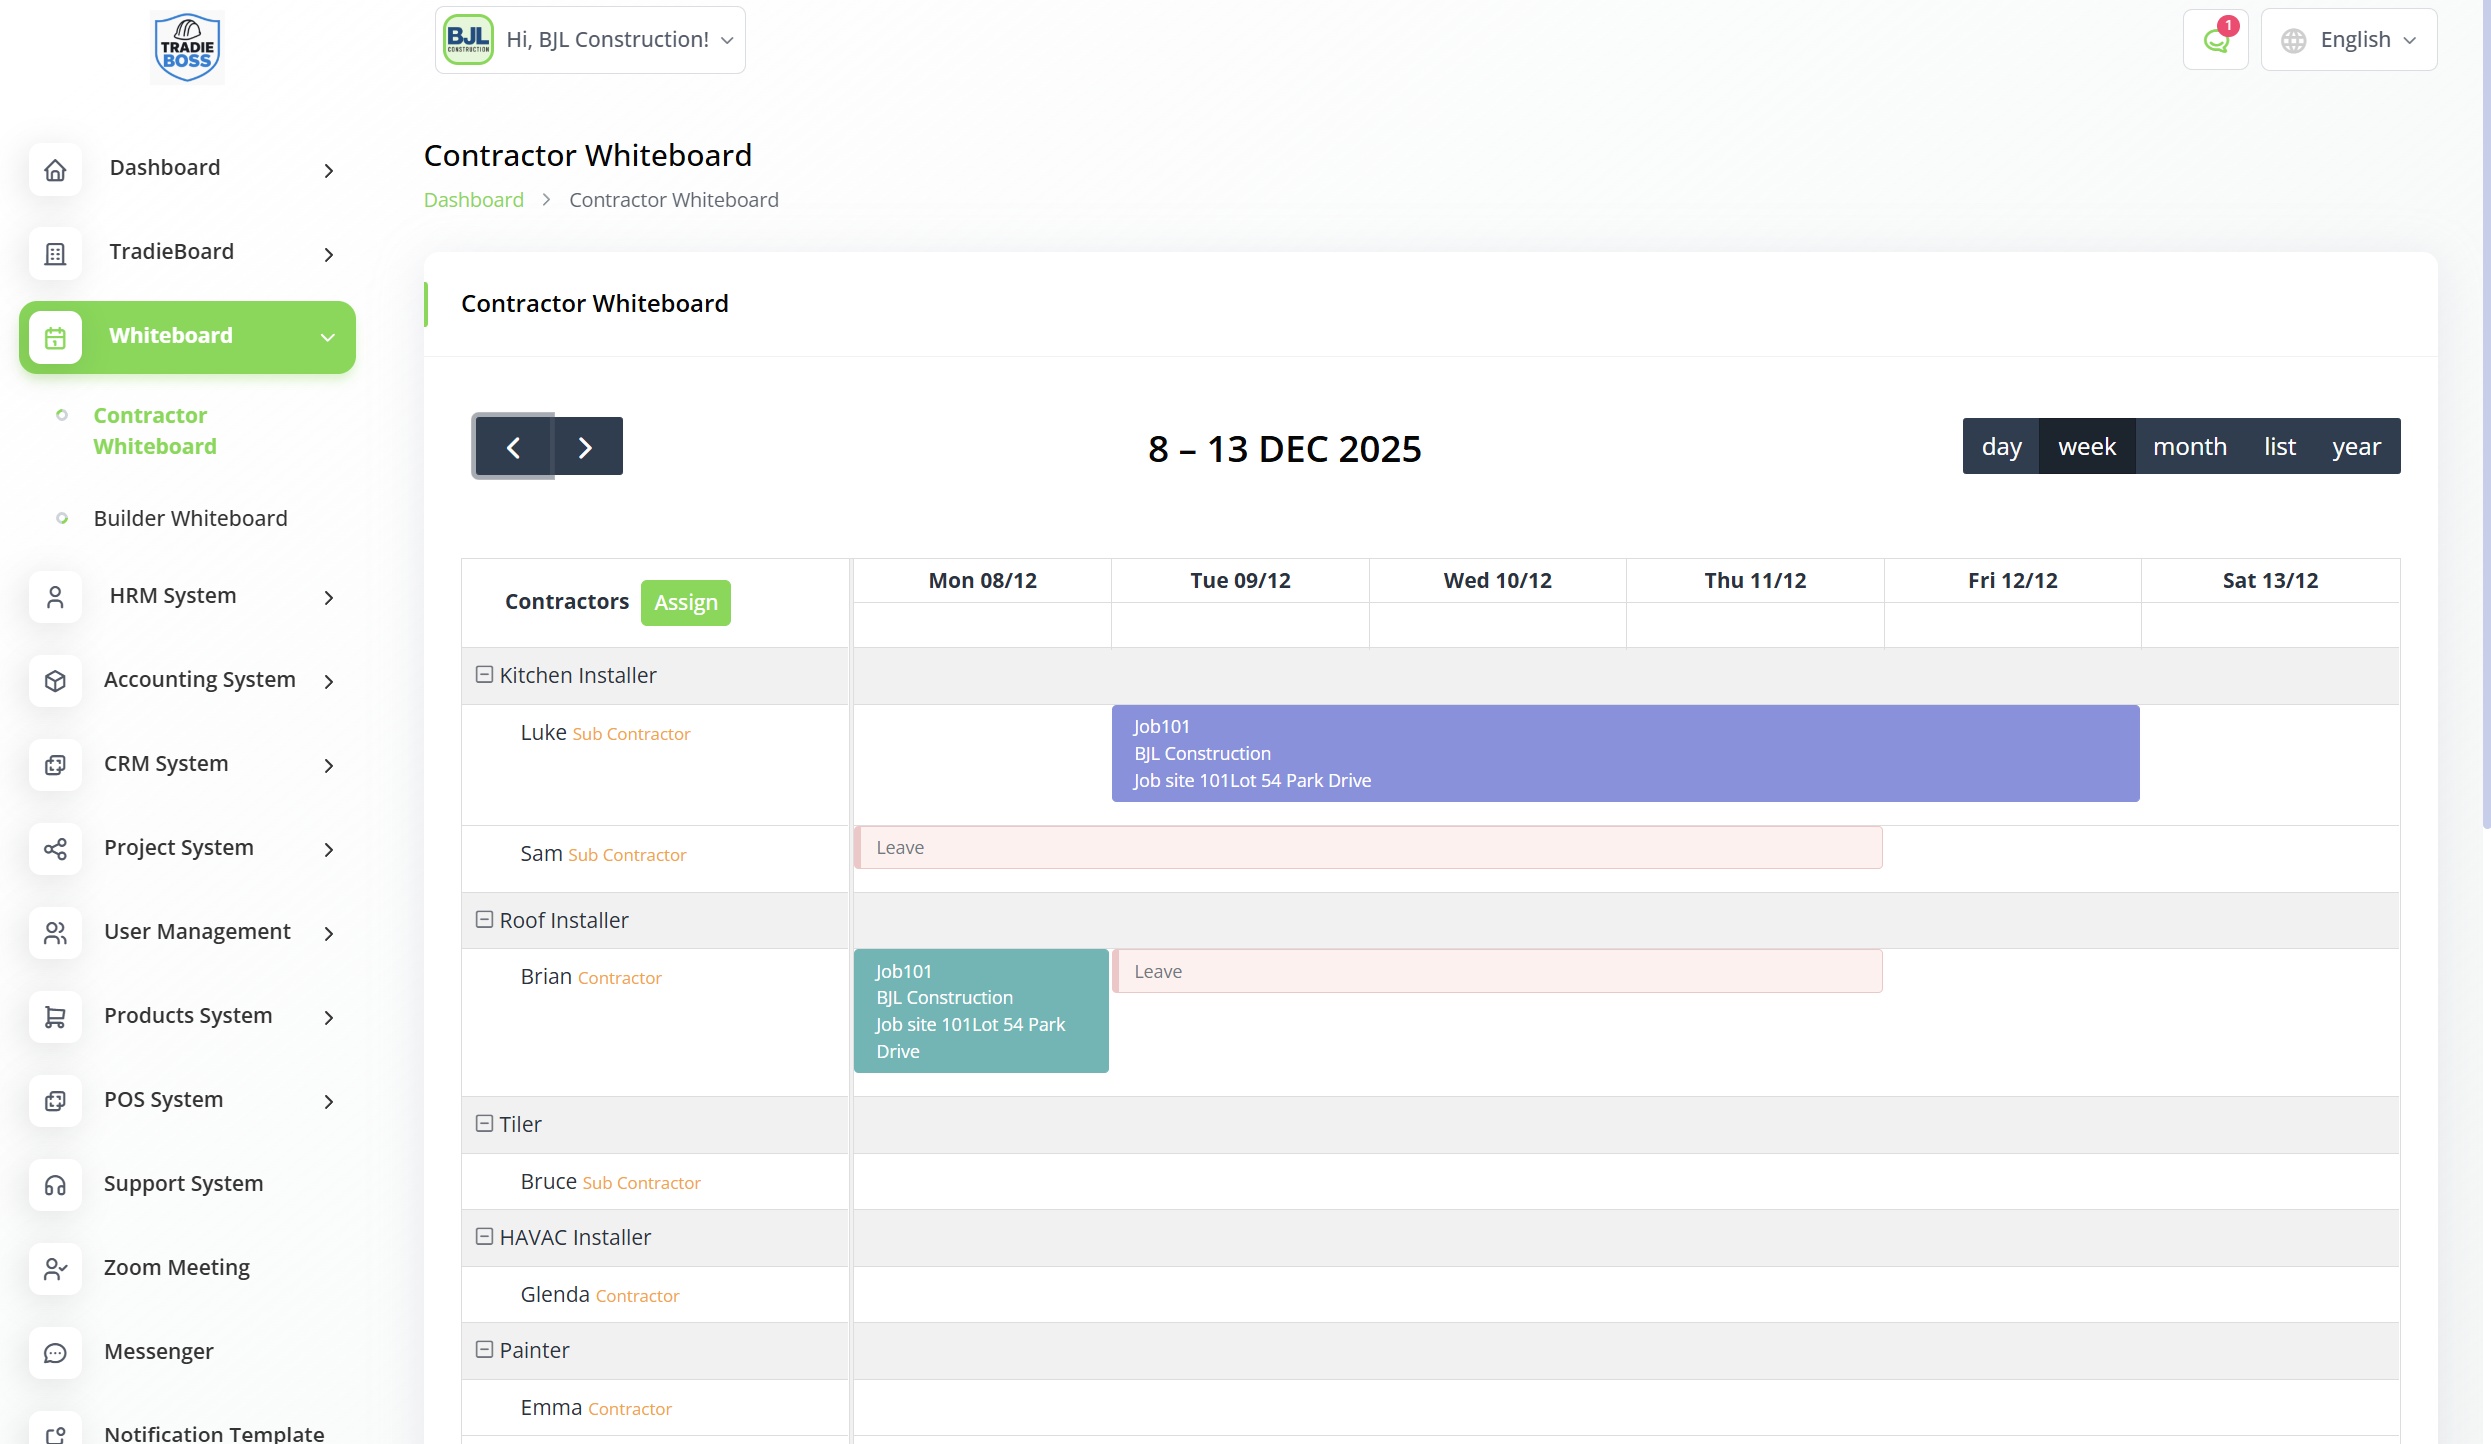
Task: Click the Tradie Boss logo
Action: tap(187, 47)
